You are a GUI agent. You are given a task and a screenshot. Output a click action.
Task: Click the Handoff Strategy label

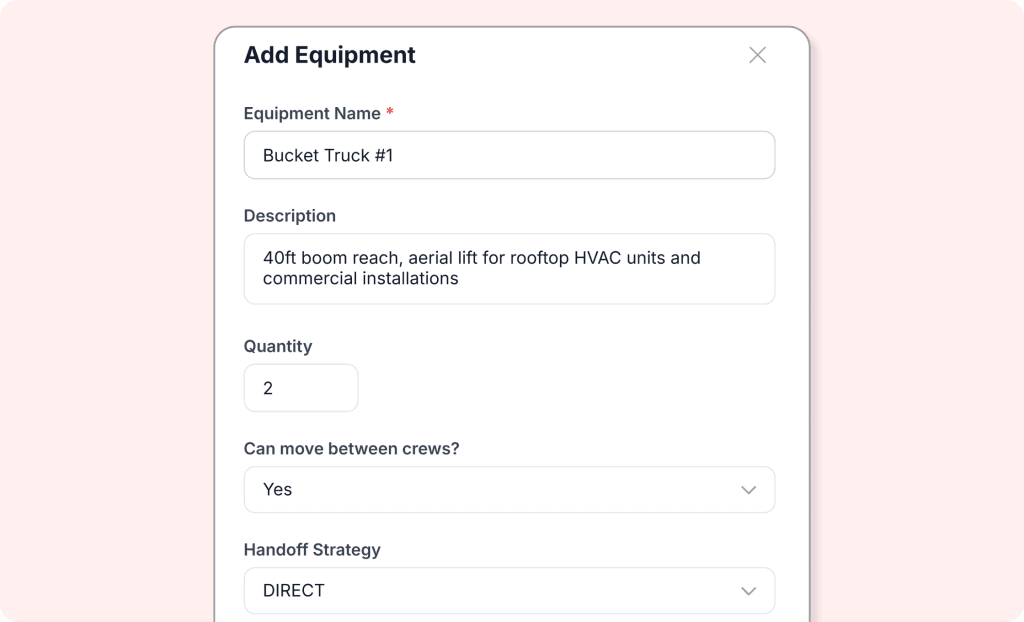312,550
